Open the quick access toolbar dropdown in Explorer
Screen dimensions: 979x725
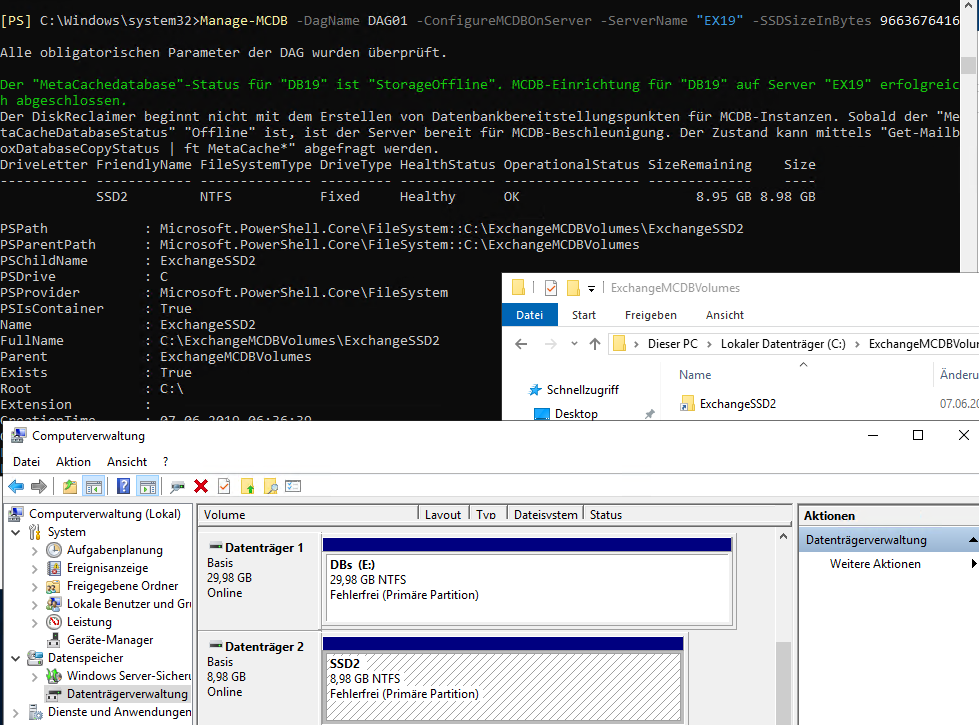591,289
